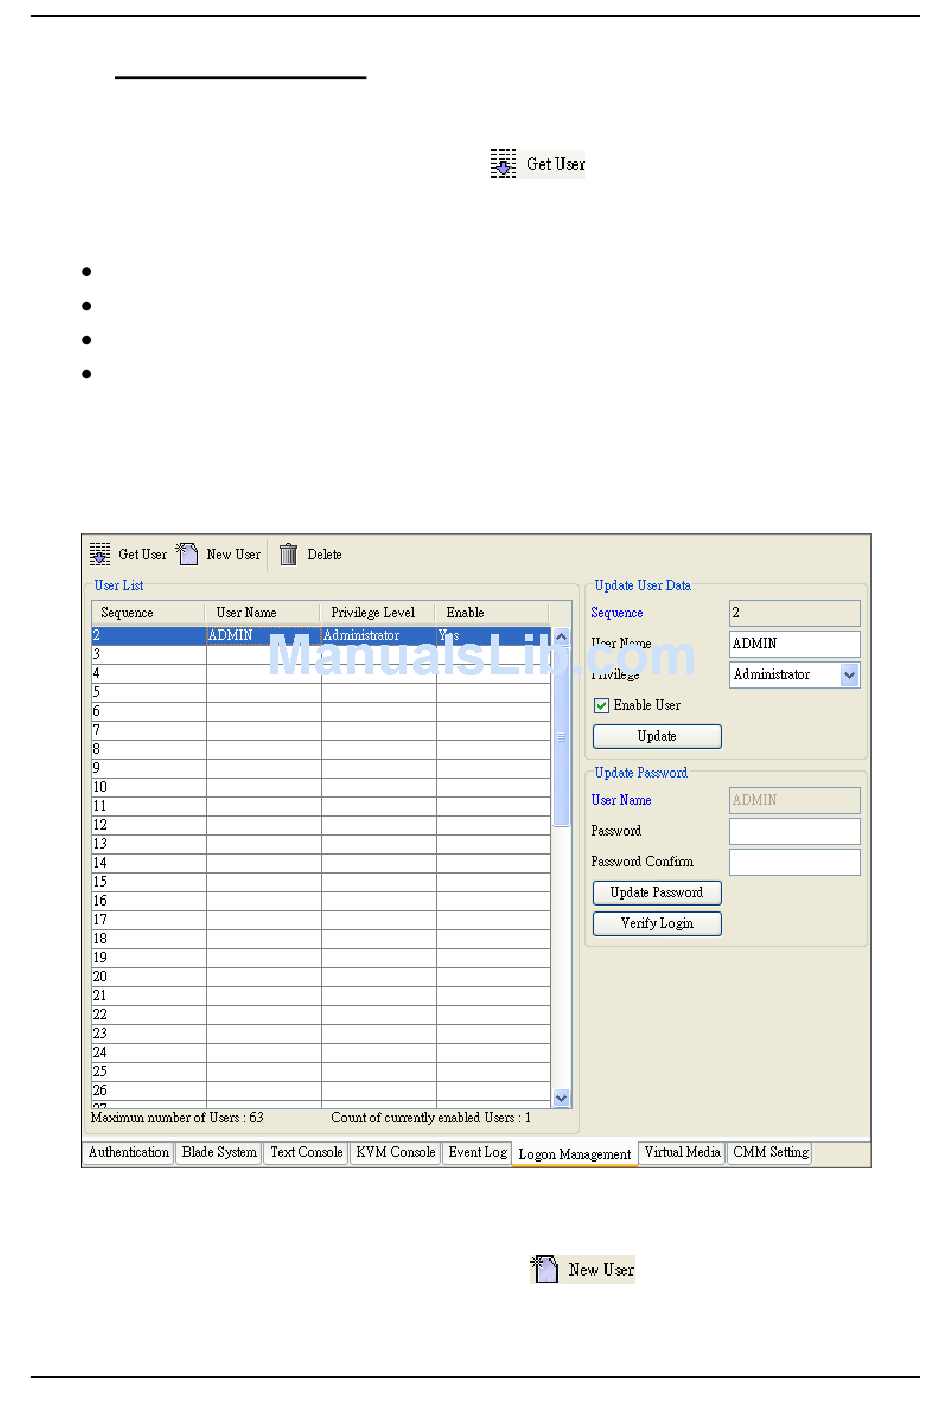Click the Privilege Level column header
This screenshot has height=1419, width=950.
pos(378,612)
